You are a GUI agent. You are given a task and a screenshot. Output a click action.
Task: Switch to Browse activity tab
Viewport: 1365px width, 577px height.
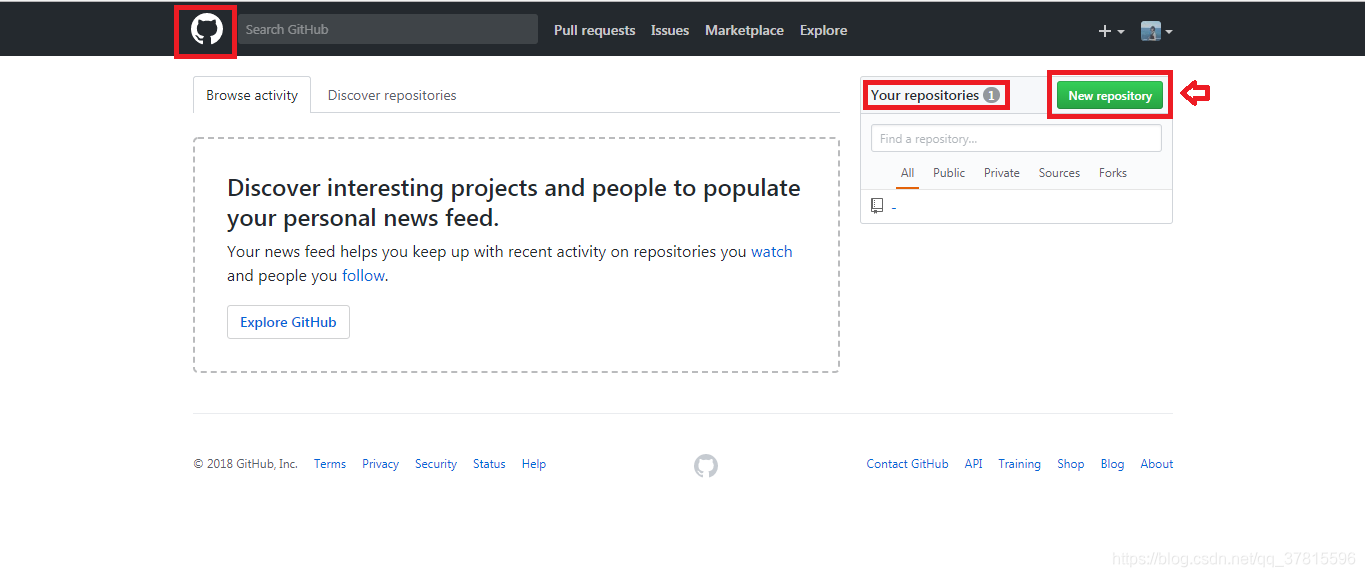[x=252, y=95]
